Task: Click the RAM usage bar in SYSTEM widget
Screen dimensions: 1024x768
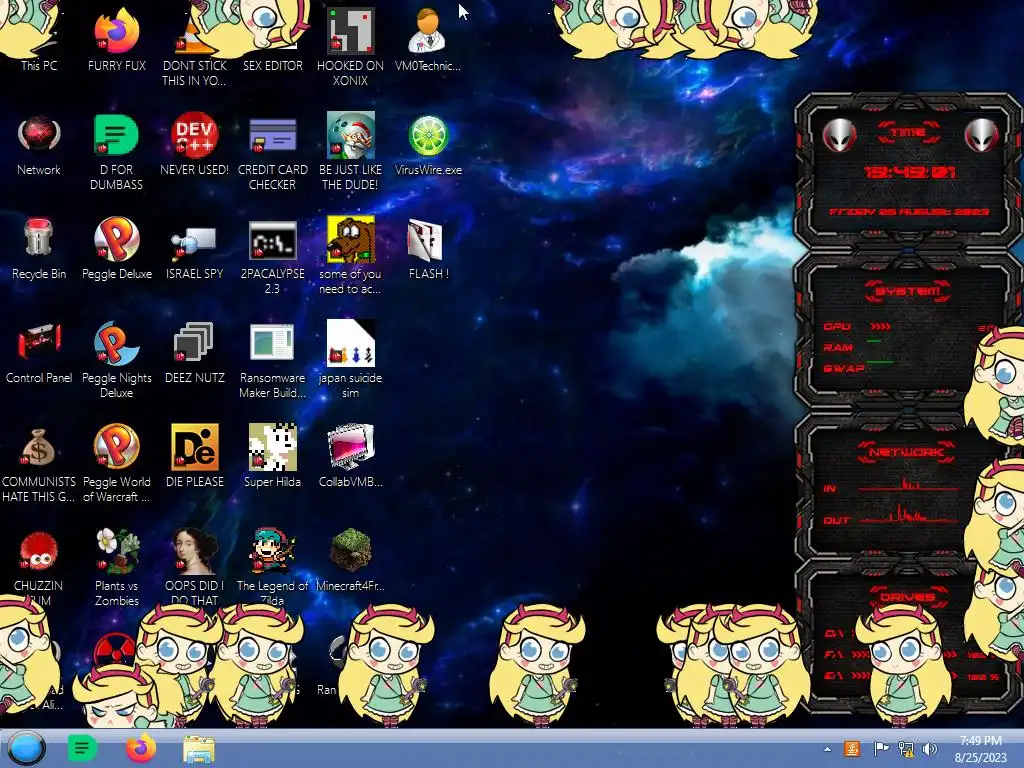Action: click(x=873, y=341)
